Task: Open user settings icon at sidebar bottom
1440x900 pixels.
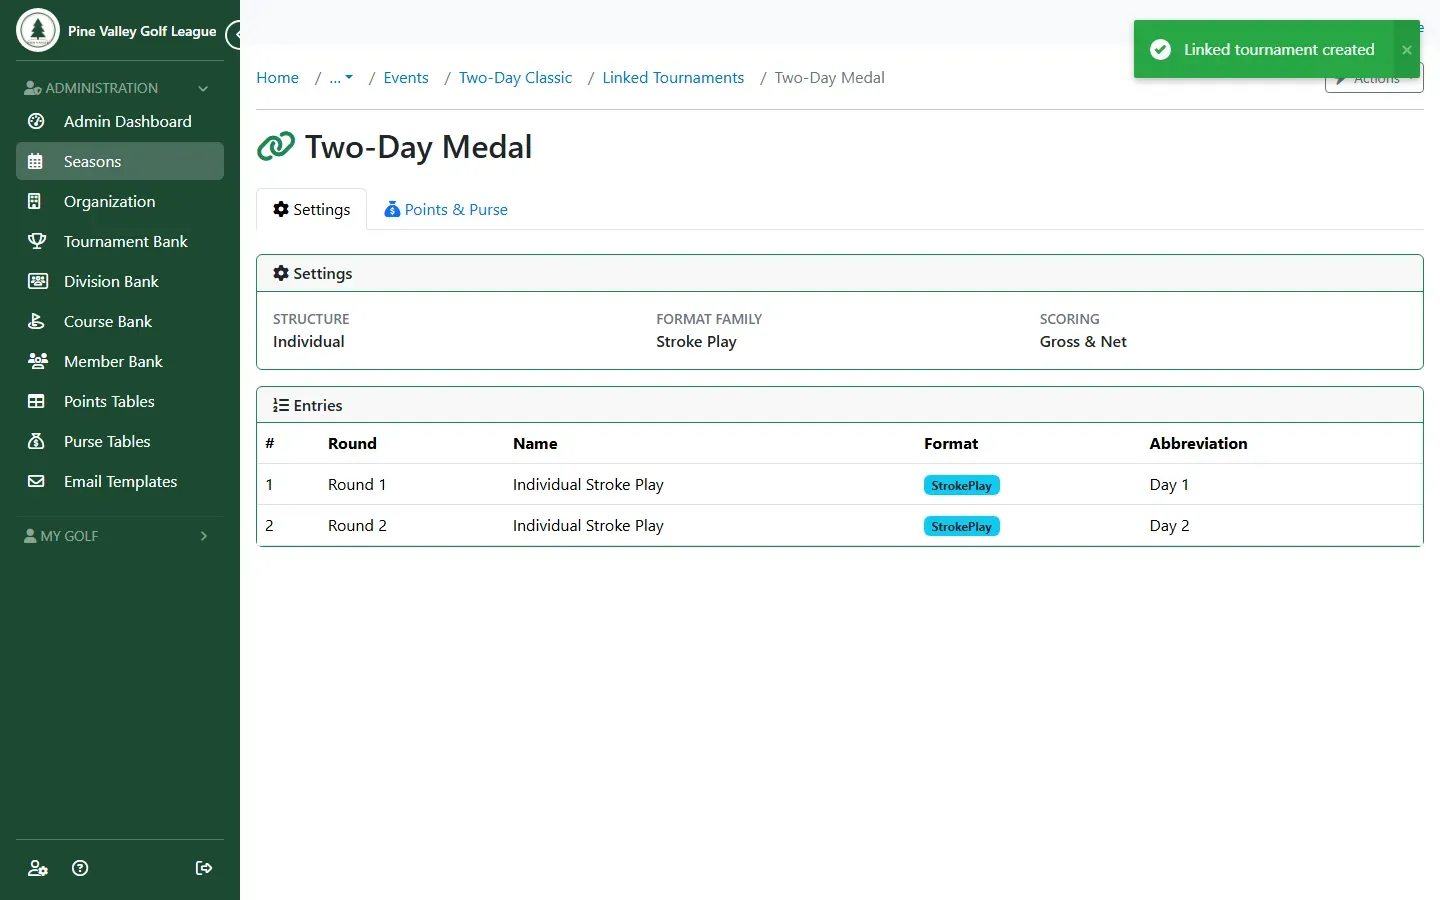Action: pos(38,868)
